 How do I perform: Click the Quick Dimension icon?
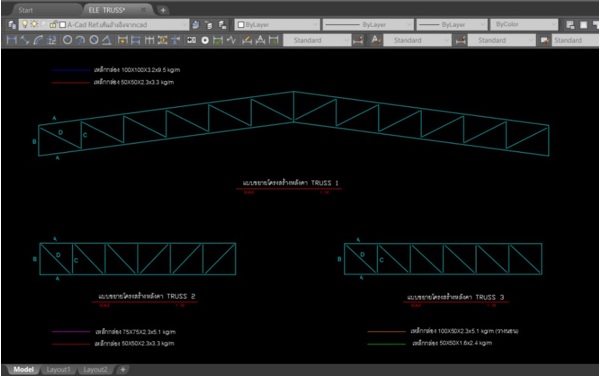pos(122,40)
